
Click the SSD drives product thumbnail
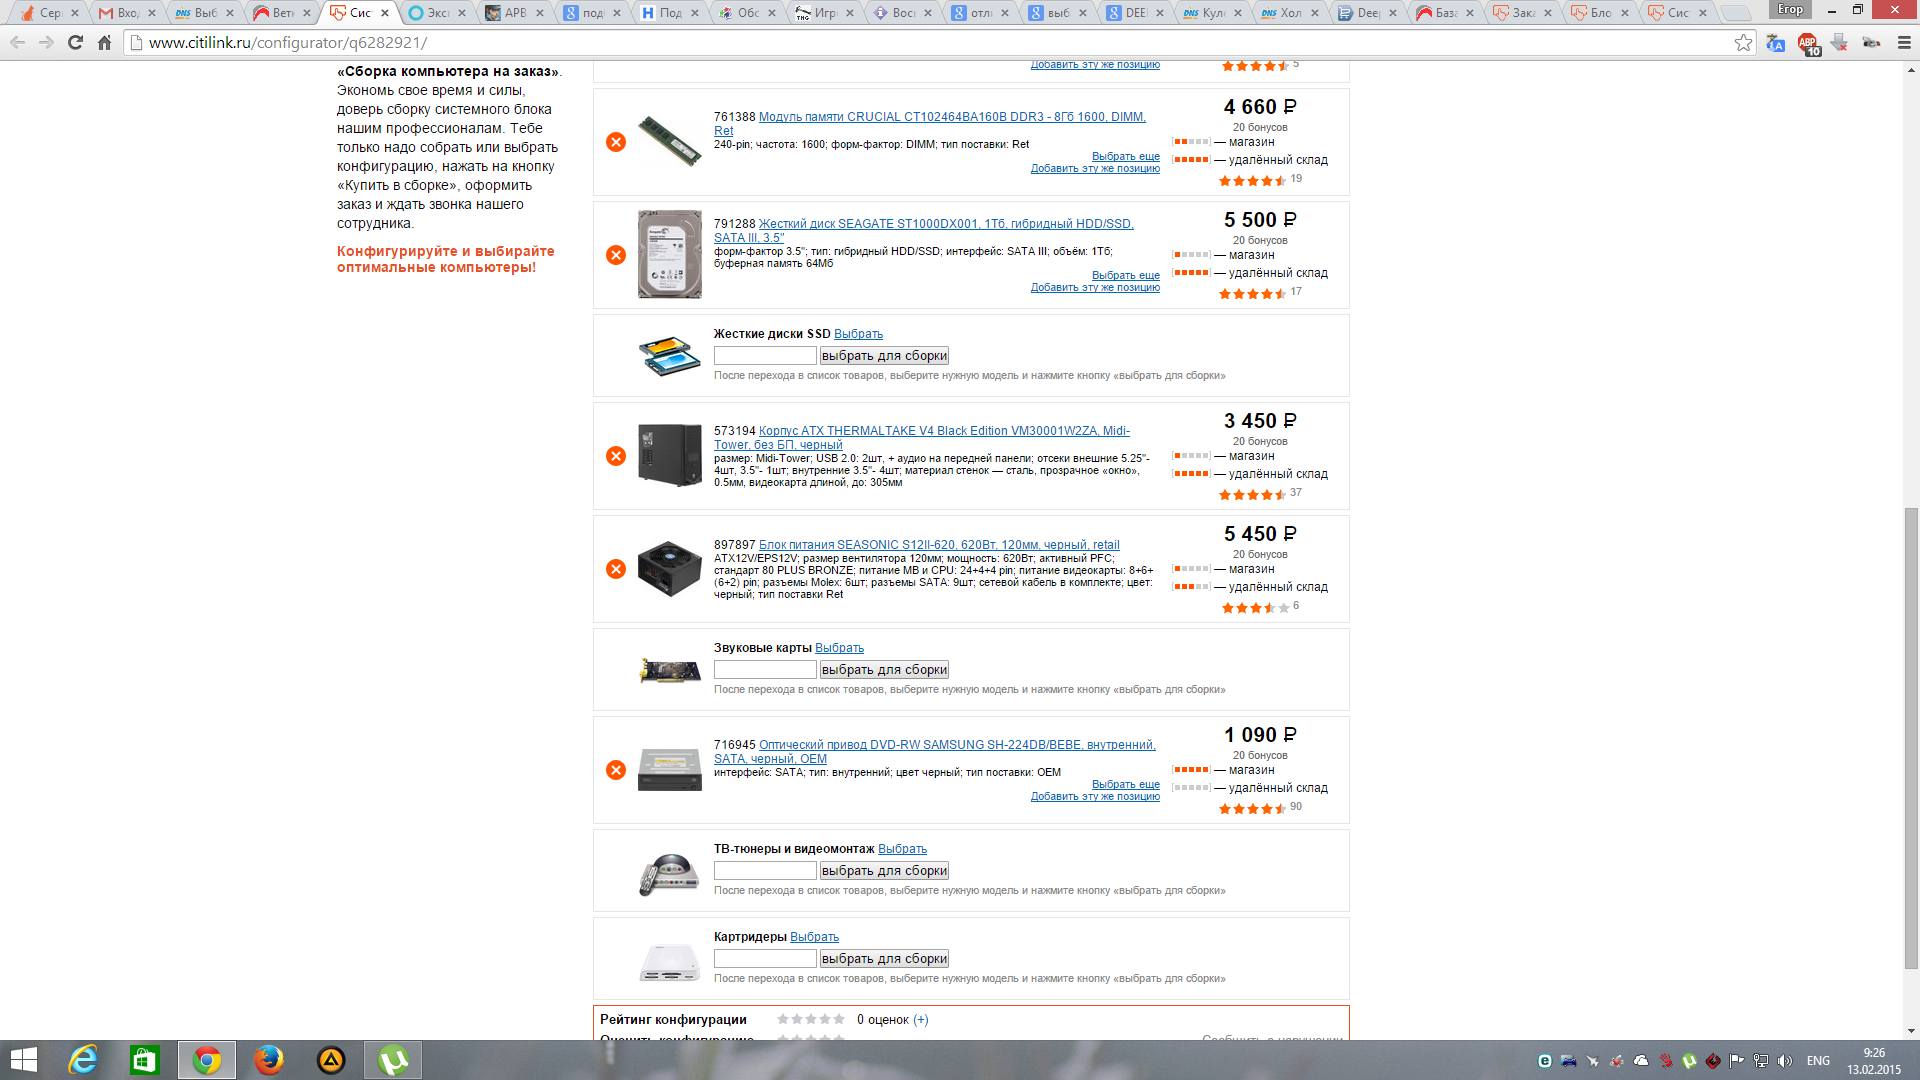(x=670, y=356)
